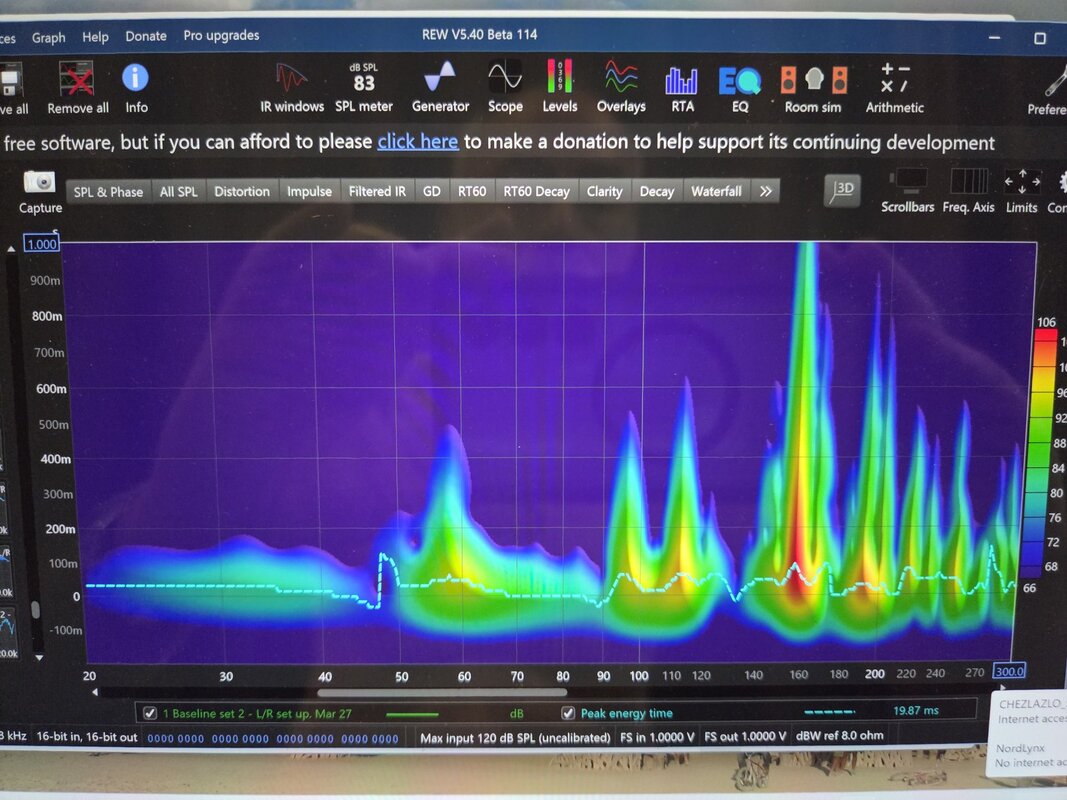Viewport: 1067px width, 800px height.
Task: Open the Graph menu
Action: pos(48,37)
